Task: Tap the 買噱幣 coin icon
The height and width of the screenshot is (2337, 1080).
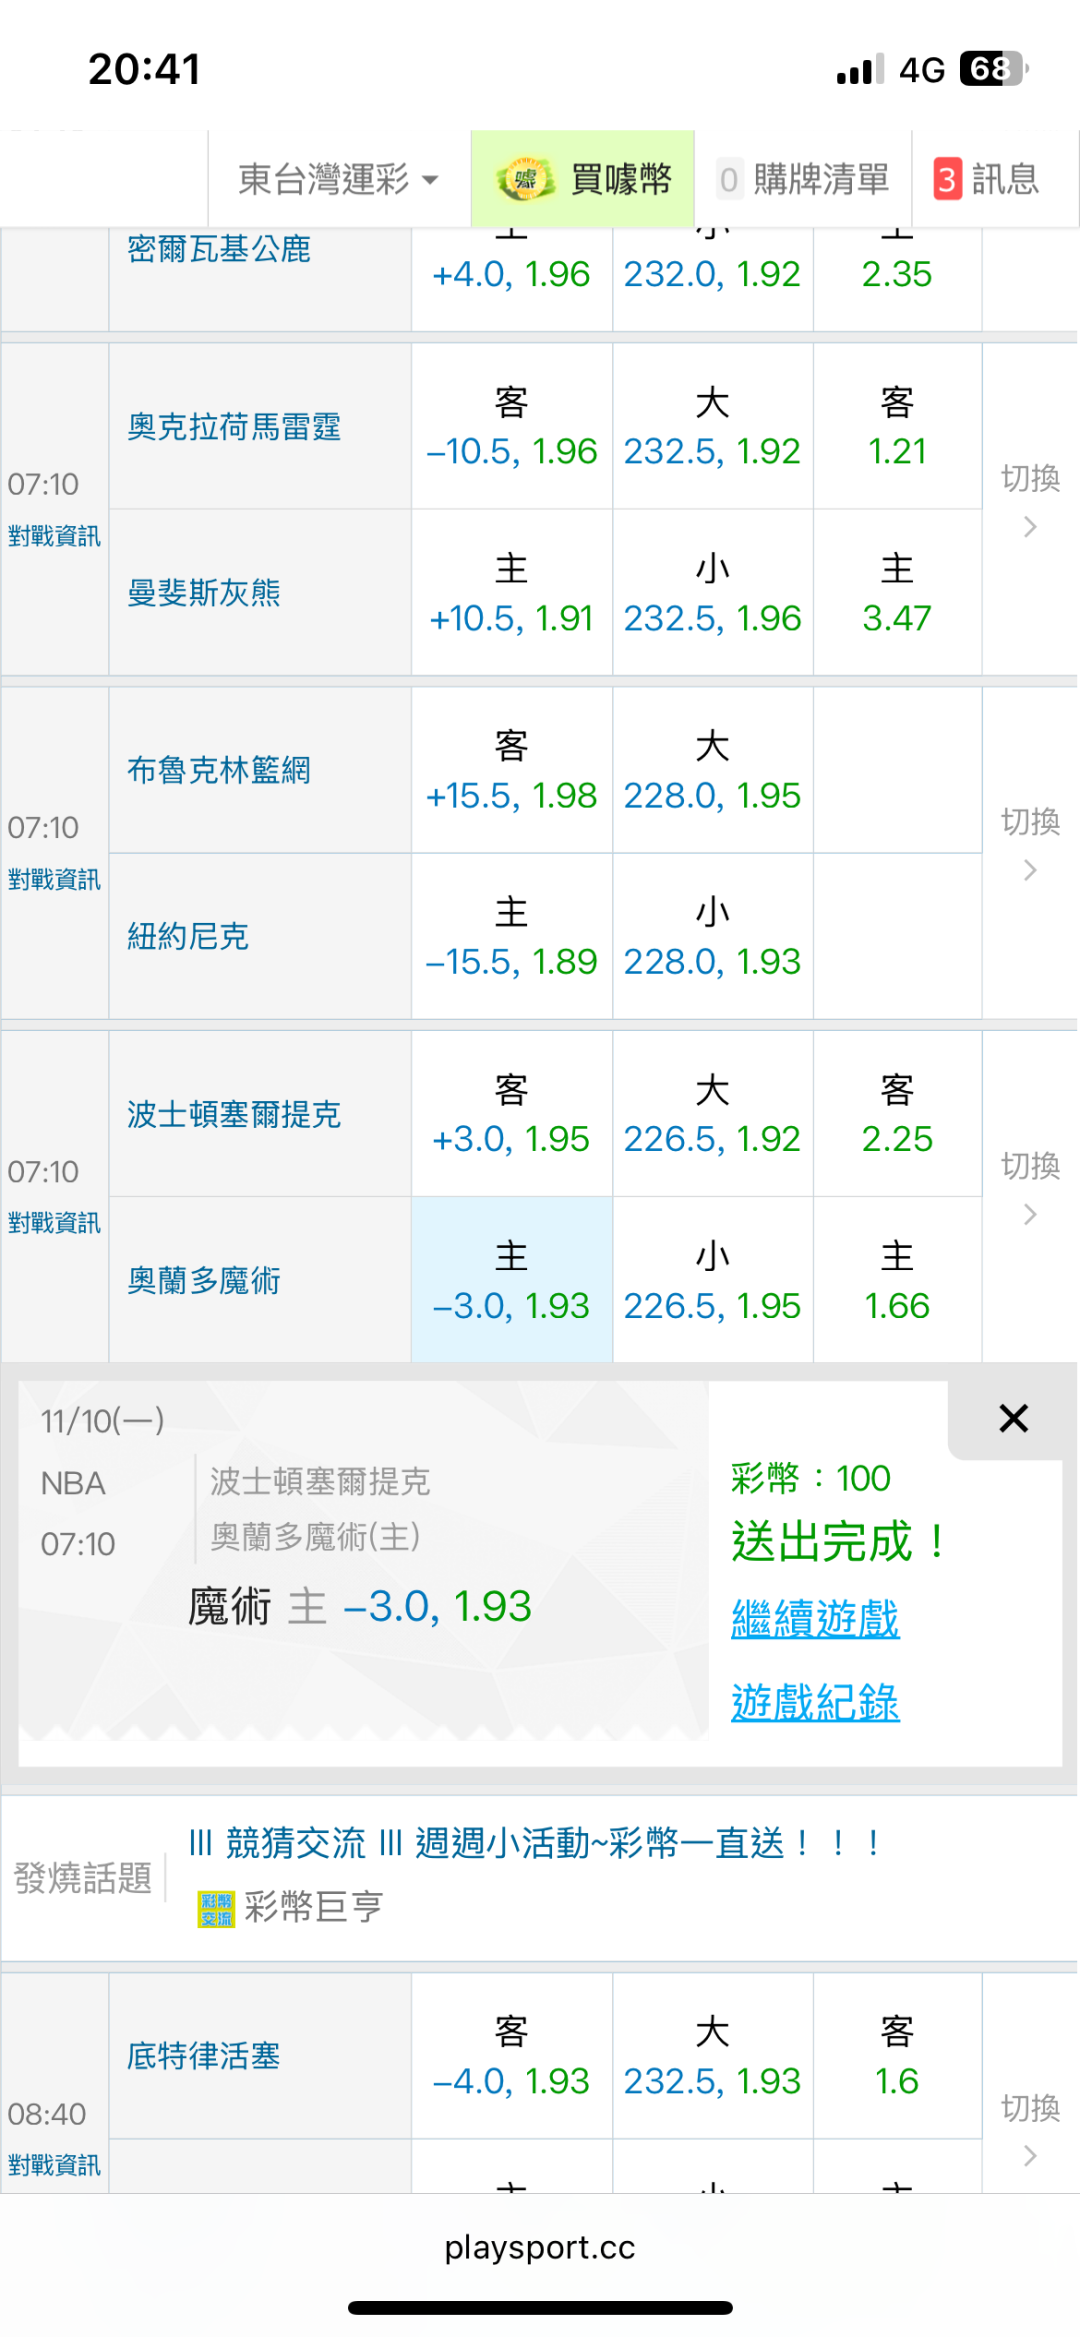Action: coord(525,180)
